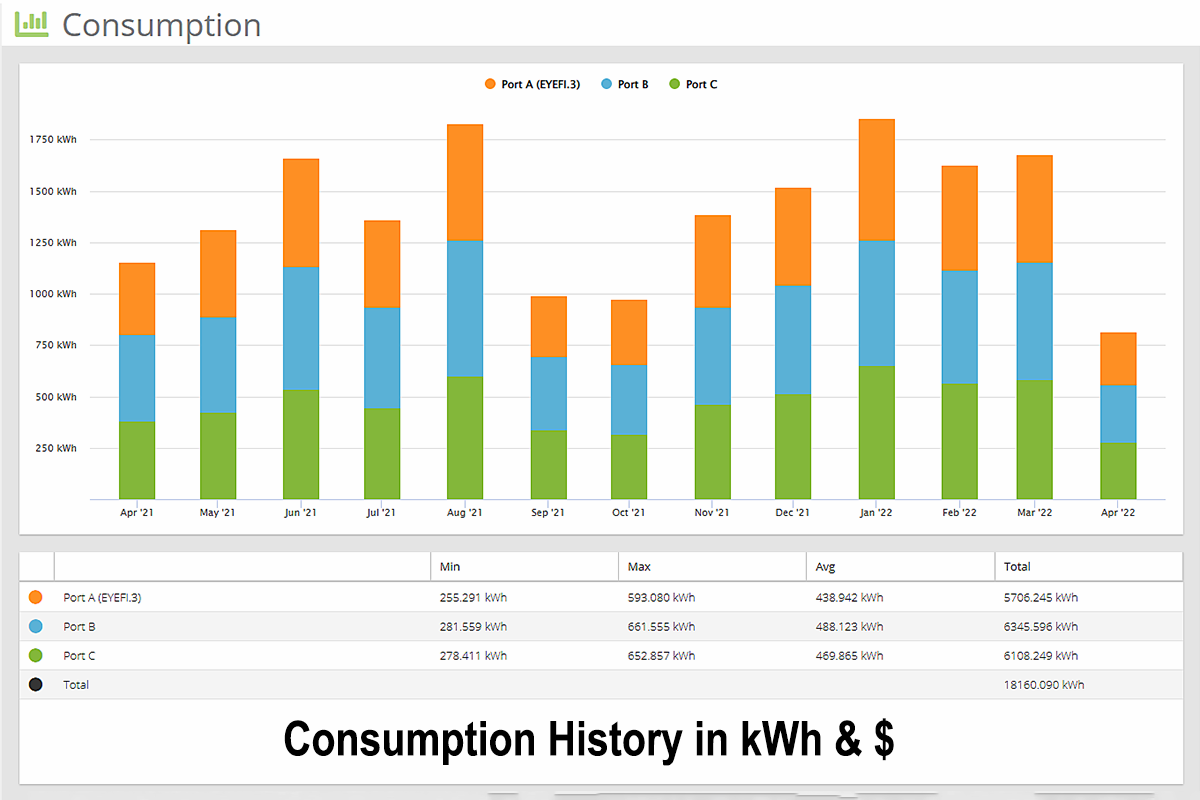The height and width of the screenshot is (800, 1200).
Task: Select the Jan '22 green Port C segment
Action: [876, 432]
